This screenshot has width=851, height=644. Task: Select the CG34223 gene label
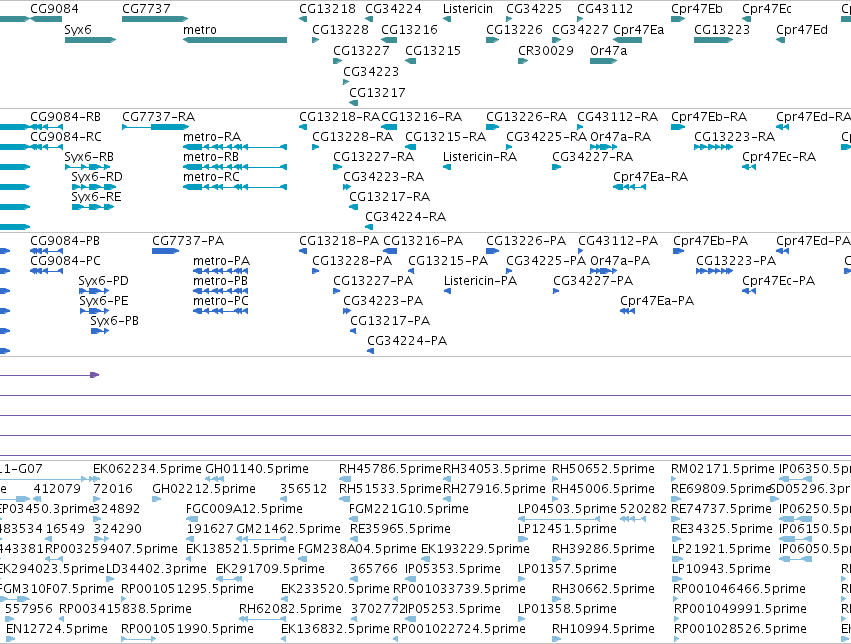click(371, 71)
